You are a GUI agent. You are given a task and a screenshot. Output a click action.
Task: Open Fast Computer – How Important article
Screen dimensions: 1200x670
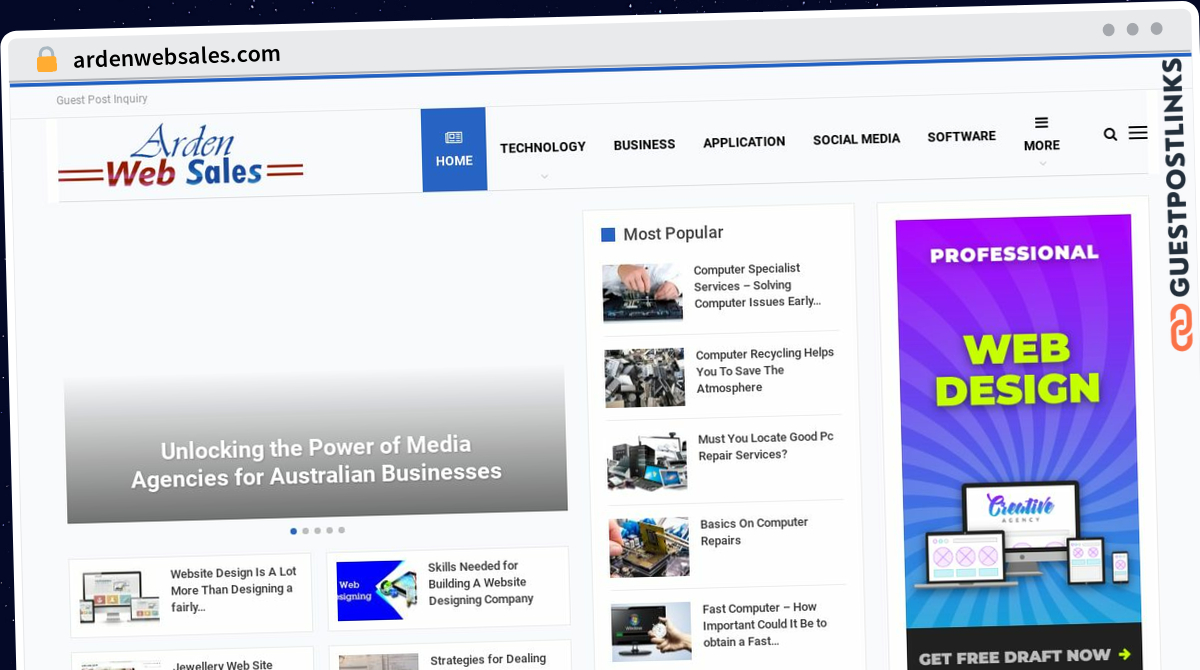click(765, 624)
